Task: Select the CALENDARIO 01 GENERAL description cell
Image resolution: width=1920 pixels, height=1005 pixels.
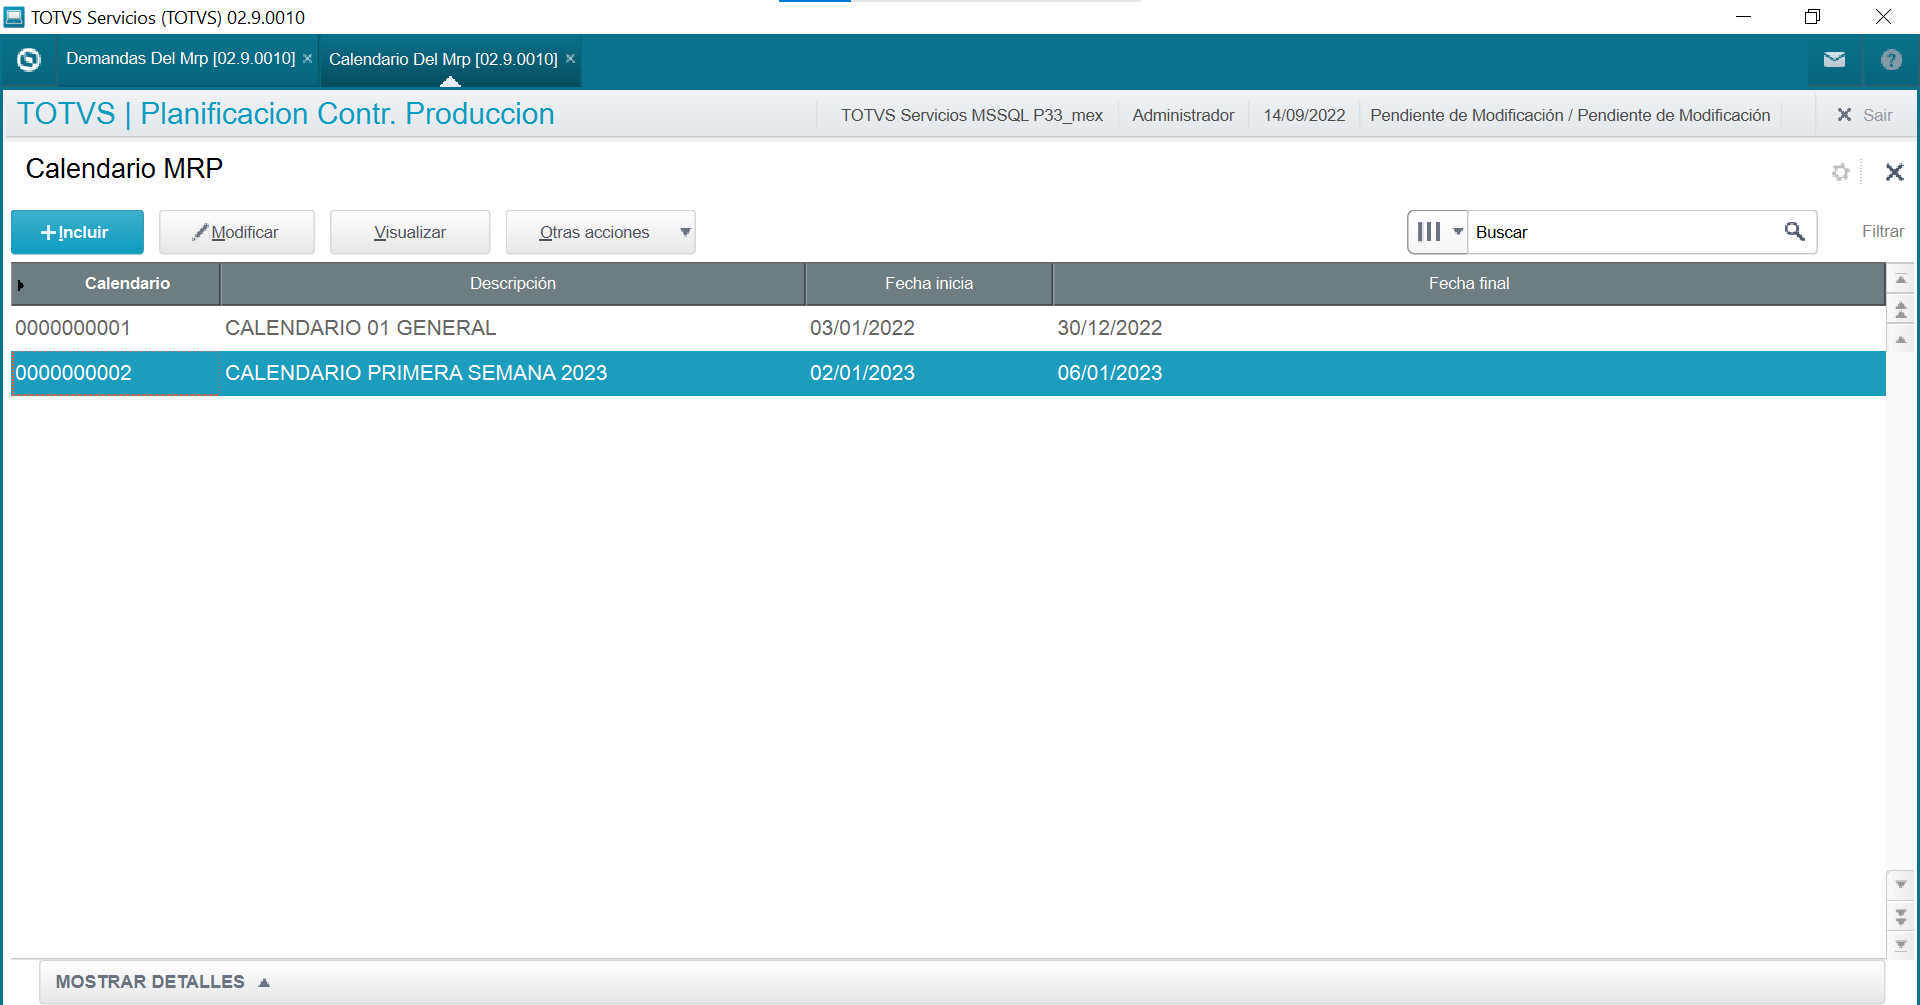Action: tap(361, 328)
